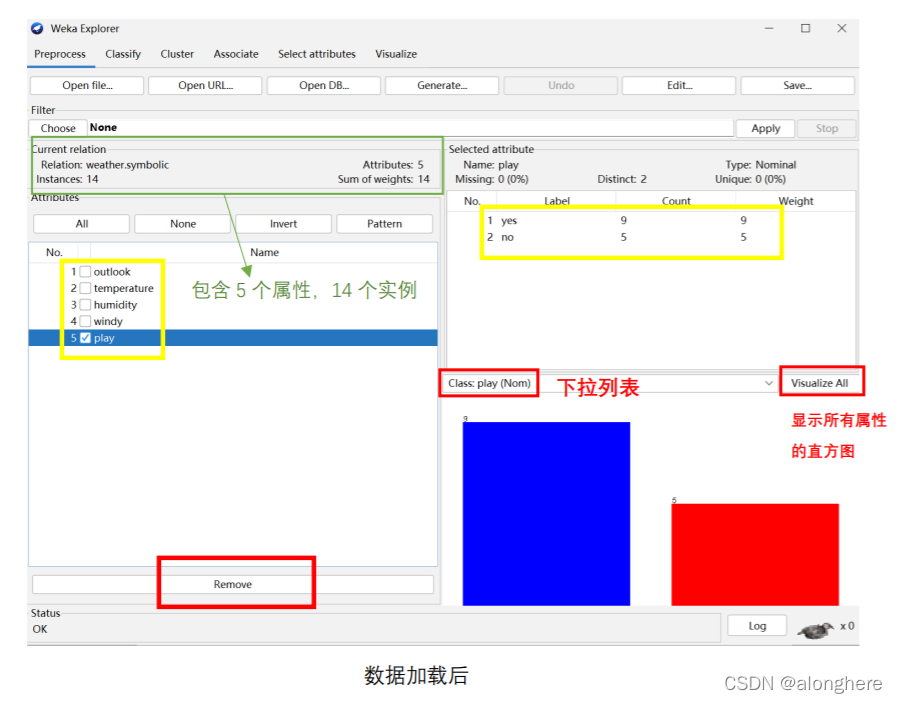Viewport: 897px width, 703px height.
Task: Tick the outlook attribute checkbox
Action: (85, 271)
